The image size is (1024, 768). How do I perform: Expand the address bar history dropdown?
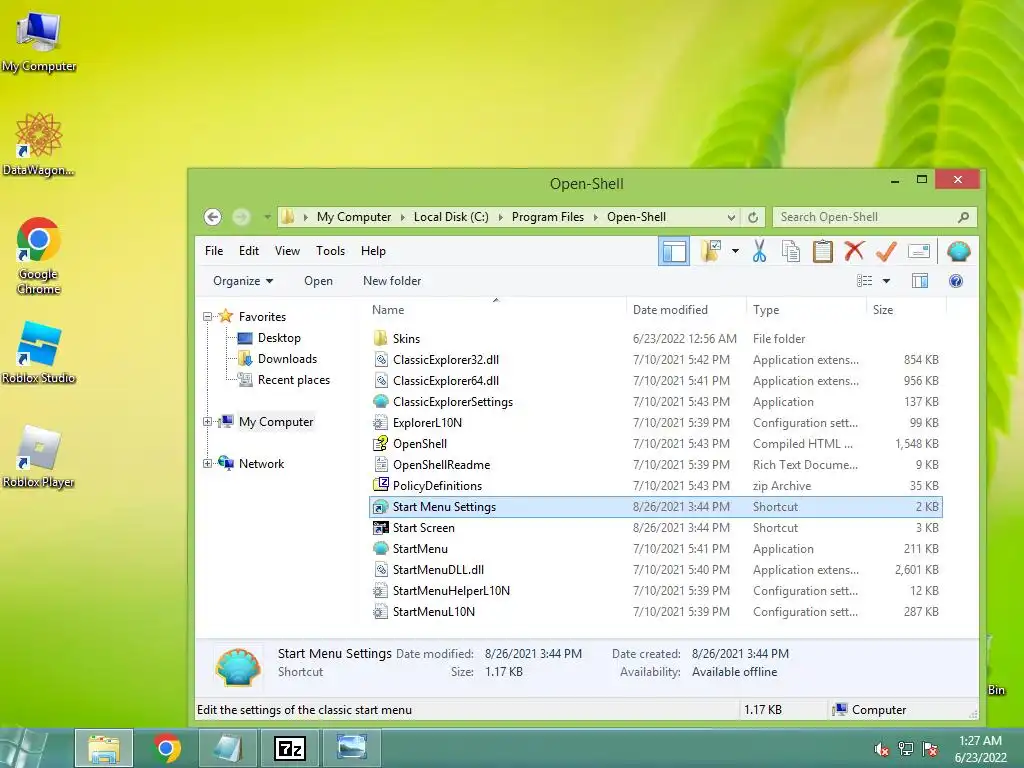(x=731, y=217)
